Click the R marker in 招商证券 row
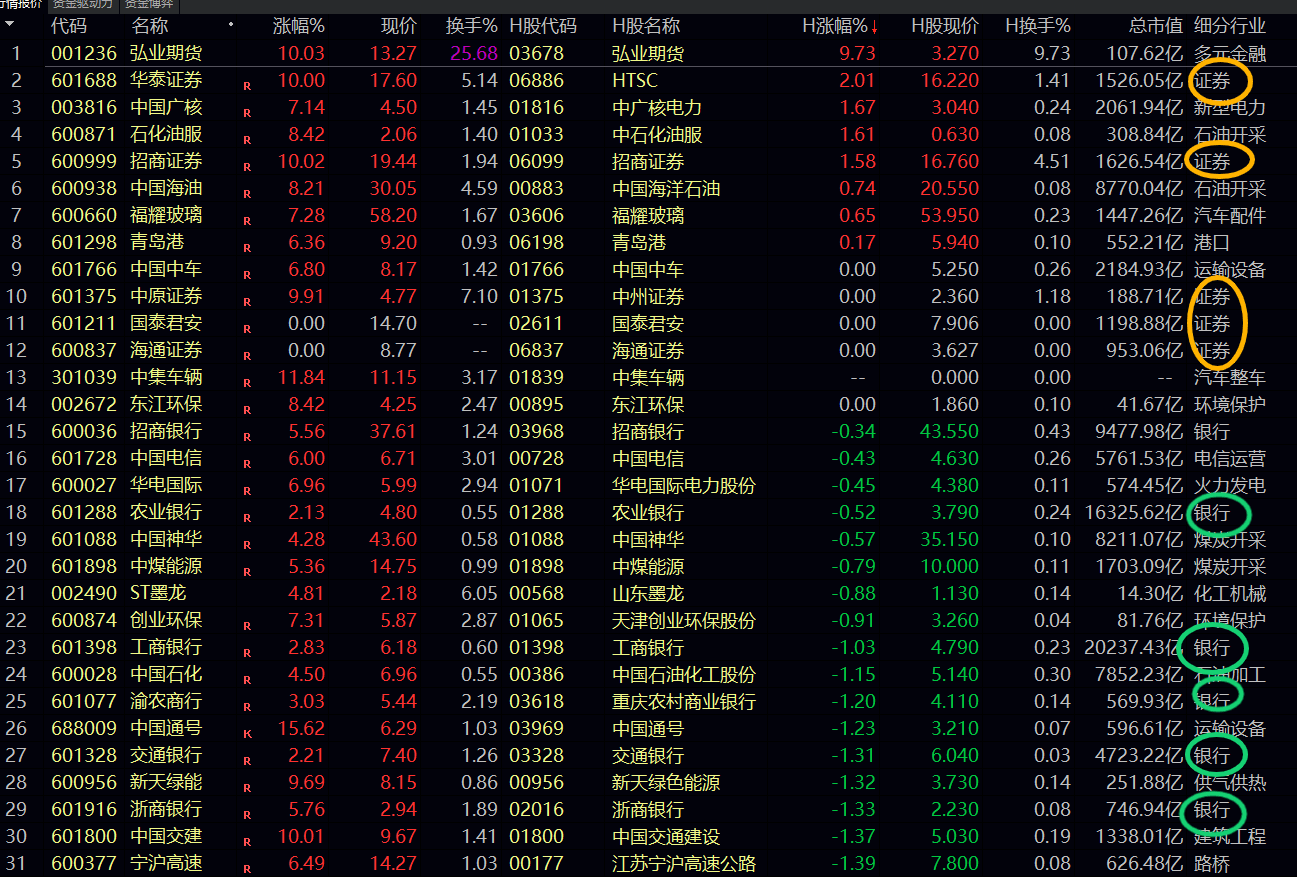 (x=246, y=168)
